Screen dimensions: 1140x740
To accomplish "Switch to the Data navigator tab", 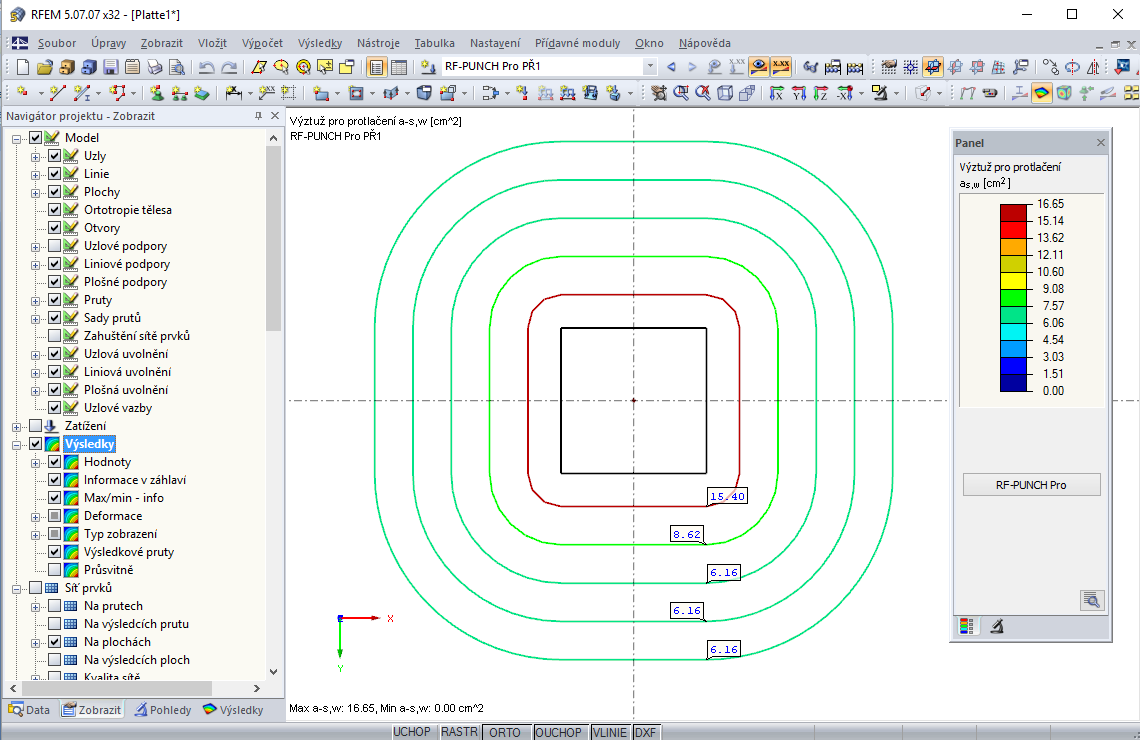I will (x=30, y=709).
